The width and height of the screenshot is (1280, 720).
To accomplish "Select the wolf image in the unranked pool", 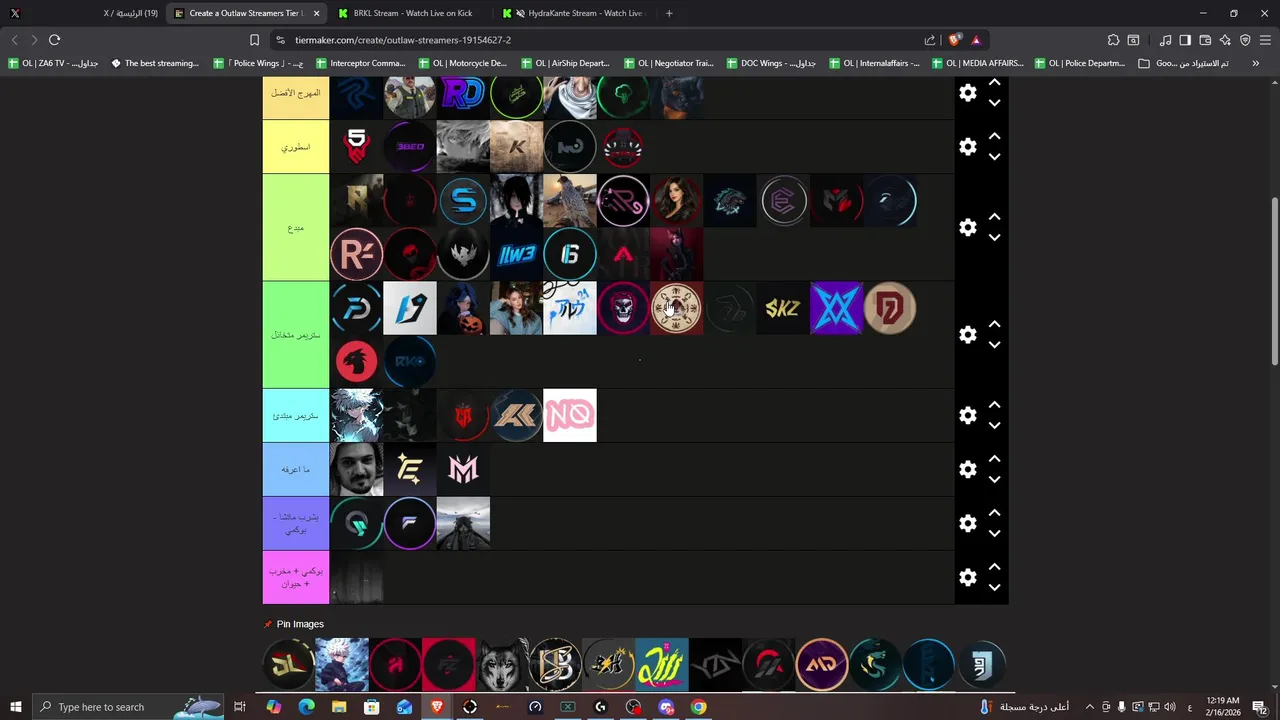I will (x=502, y=664).
